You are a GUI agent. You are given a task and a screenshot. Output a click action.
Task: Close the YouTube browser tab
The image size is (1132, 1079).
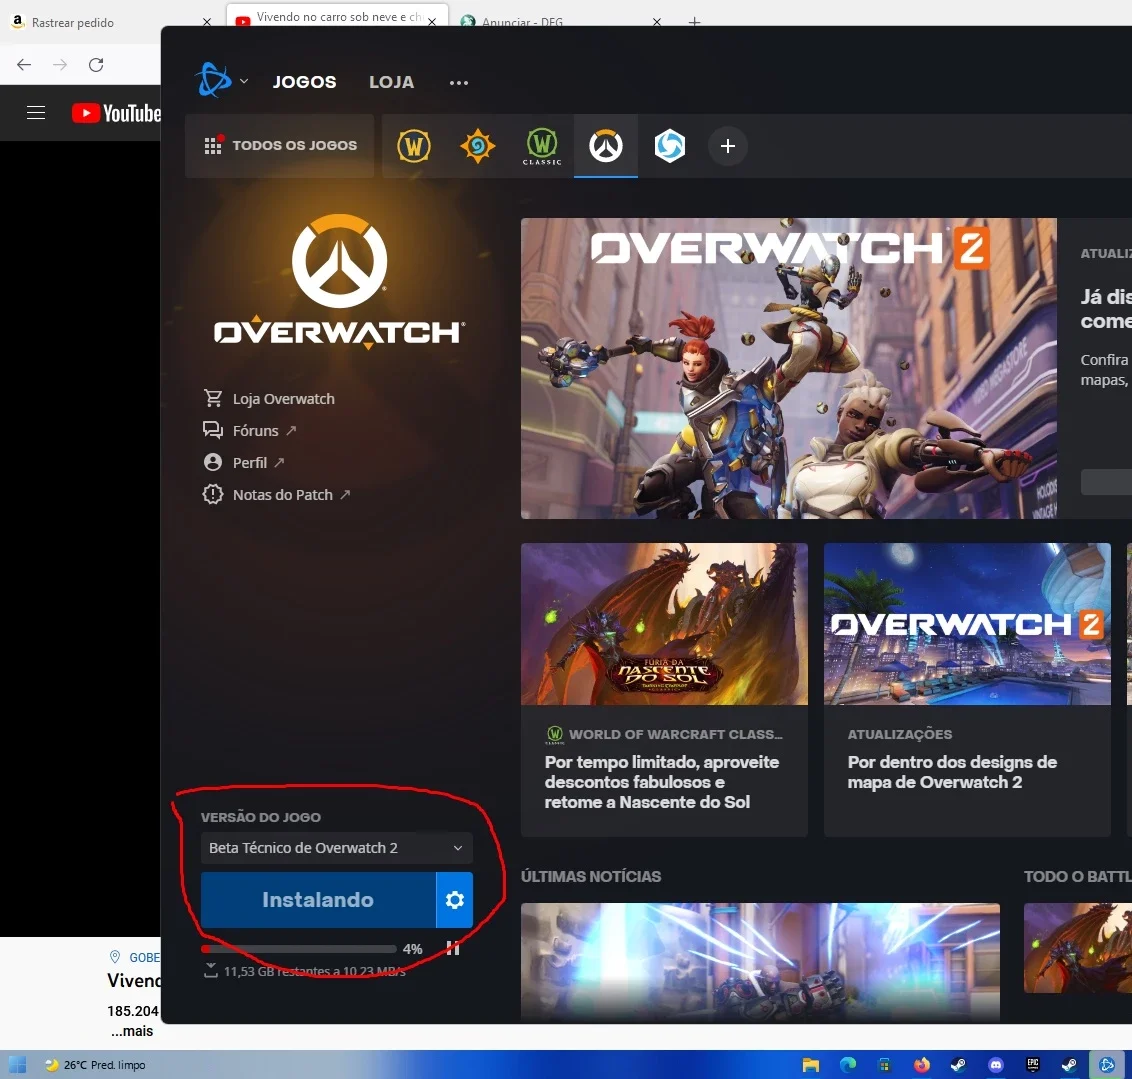coord(432,22)
